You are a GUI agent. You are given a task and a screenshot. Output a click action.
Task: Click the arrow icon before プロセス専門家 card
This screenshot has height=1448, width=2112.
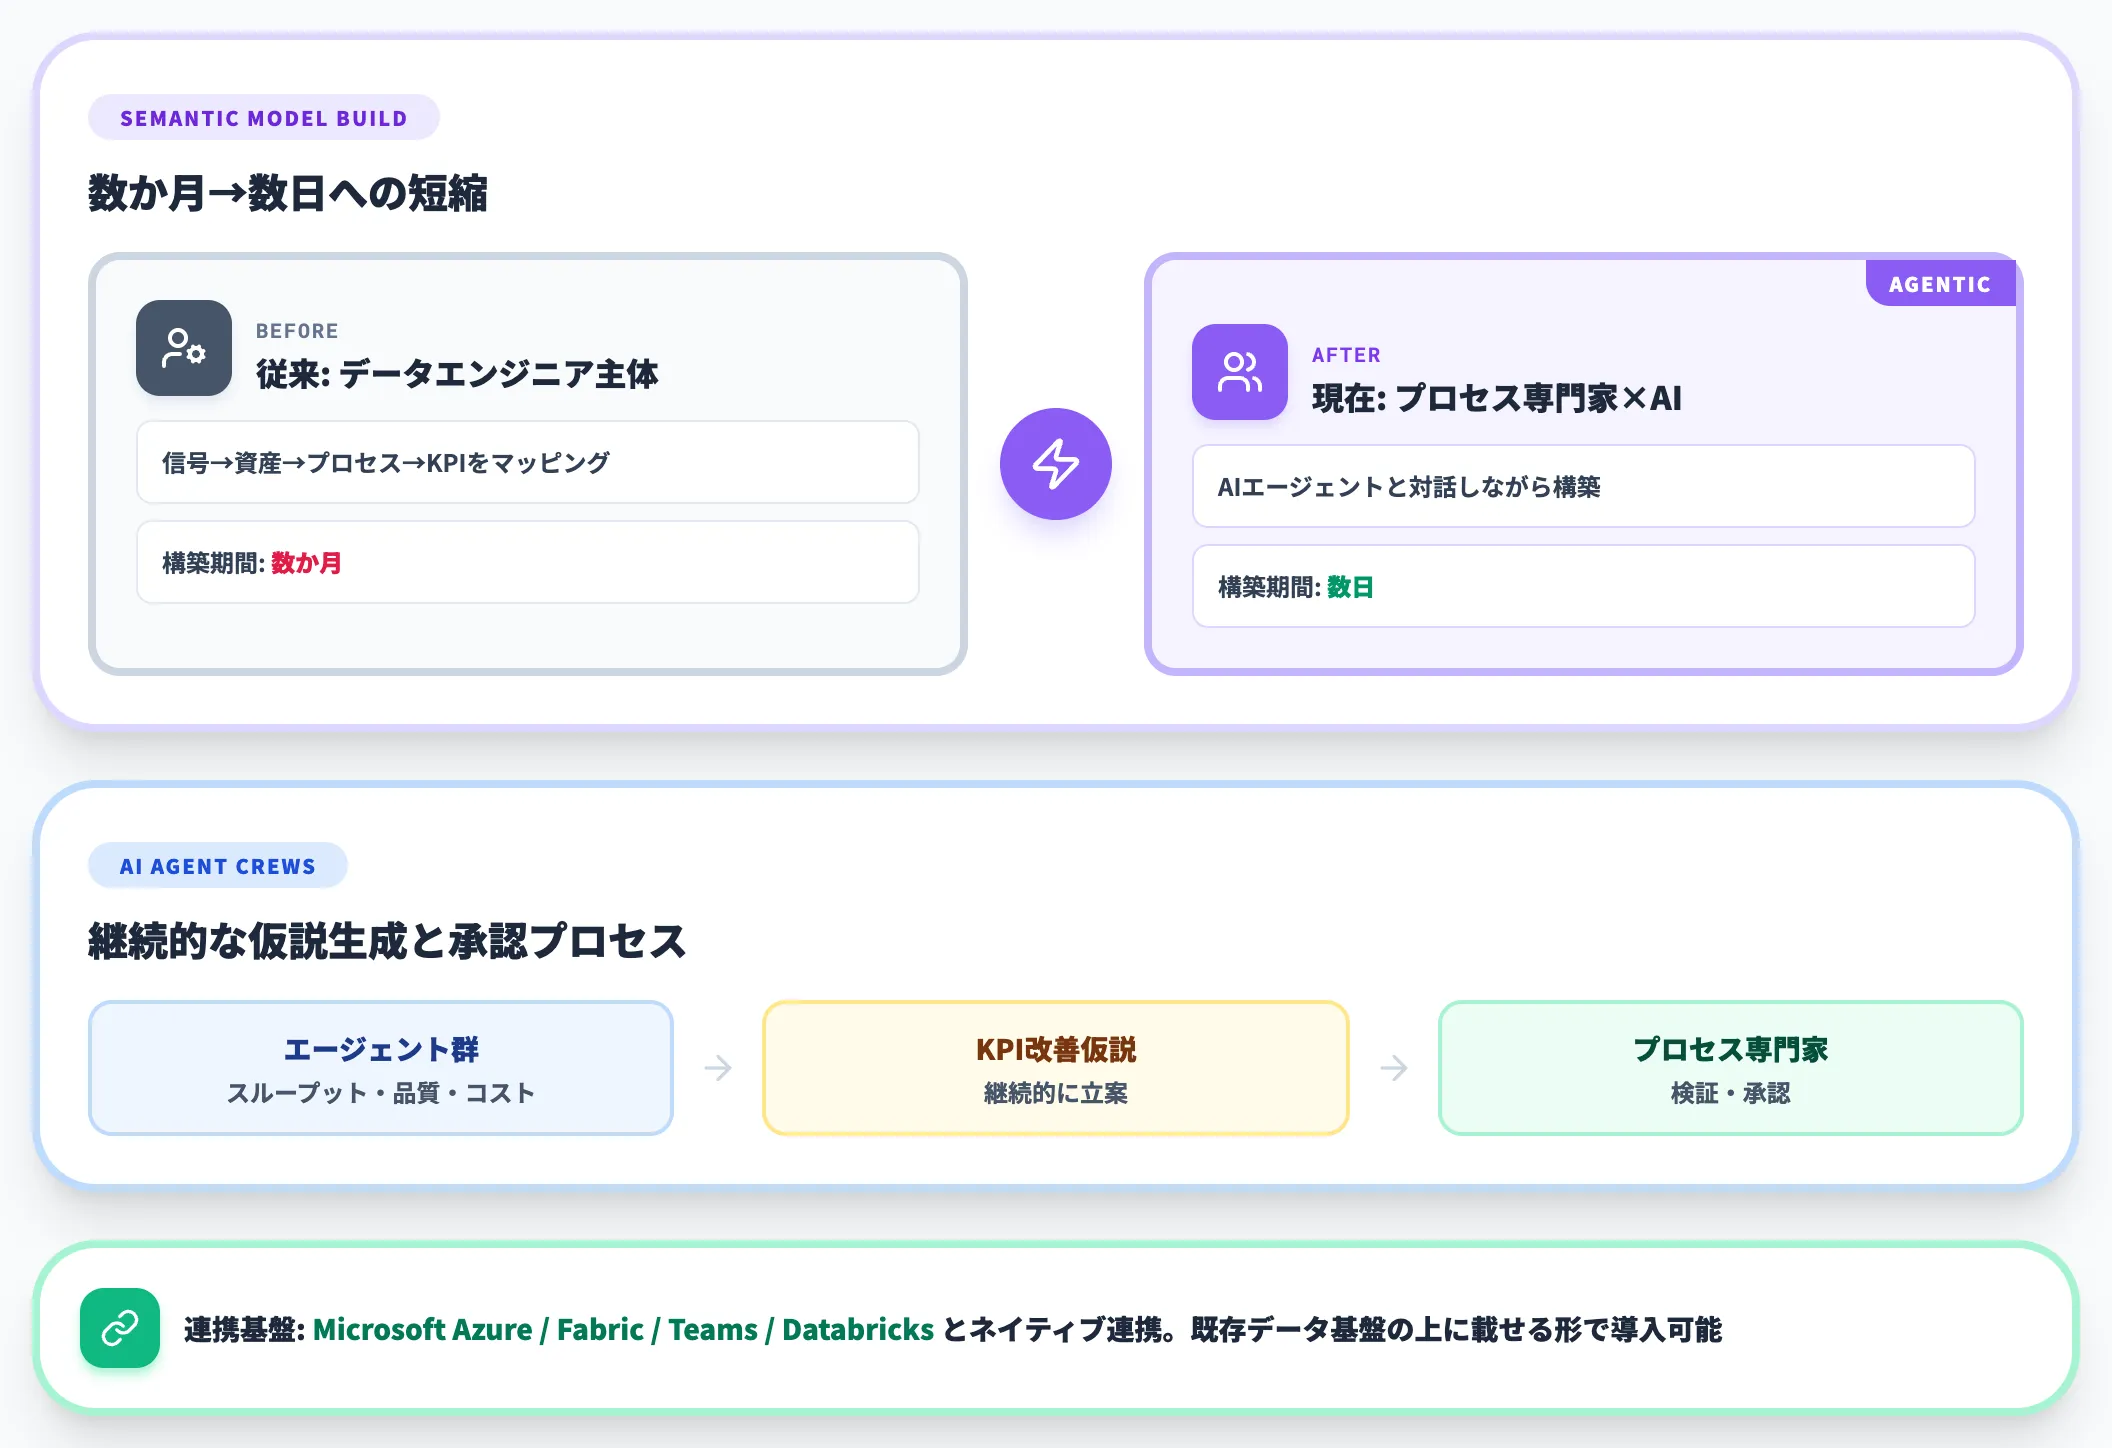tap(1394, 1068)
